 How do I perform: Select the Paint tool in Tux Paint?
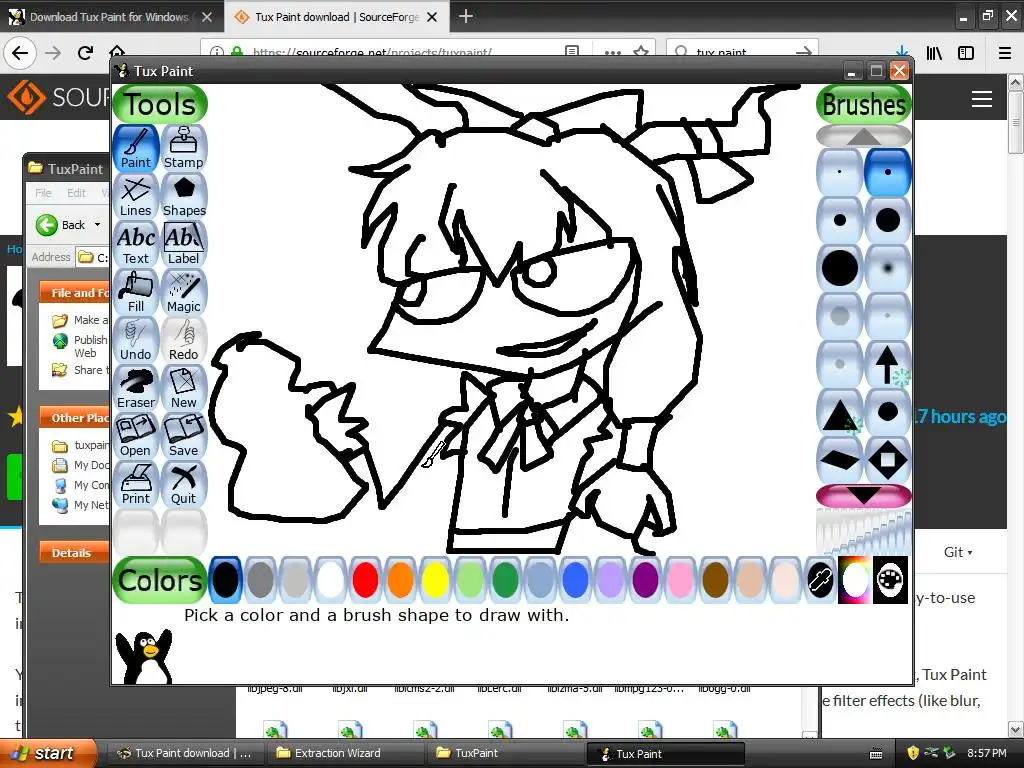[136, 148]
